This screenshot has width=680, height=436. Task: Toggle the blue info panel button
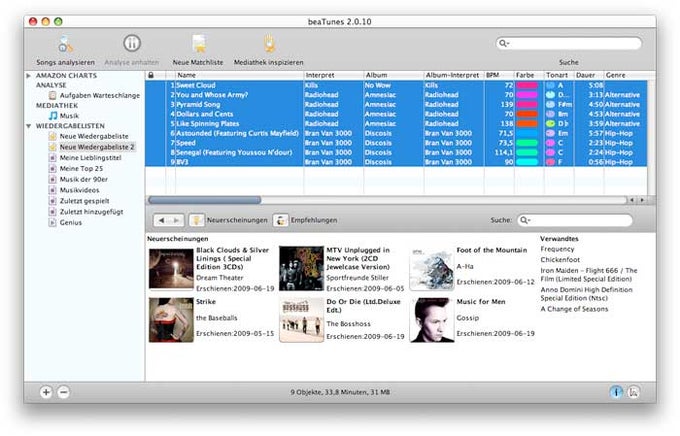click(x=616, y=393)
